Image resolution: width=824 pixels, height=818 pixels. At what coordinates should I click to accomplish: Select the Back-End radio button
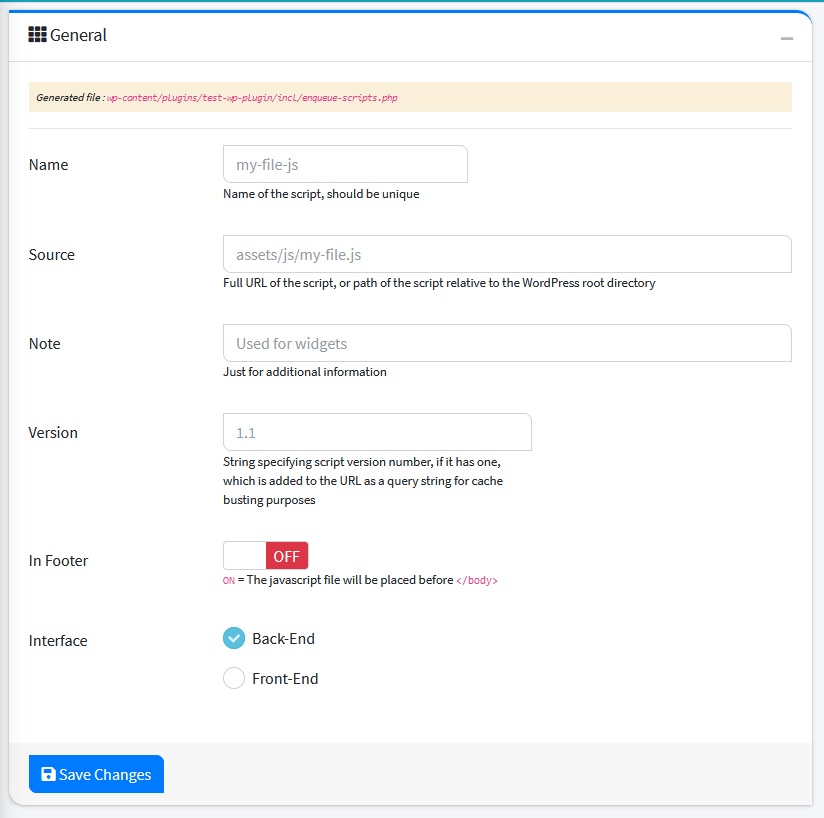(x=234, y=638)
